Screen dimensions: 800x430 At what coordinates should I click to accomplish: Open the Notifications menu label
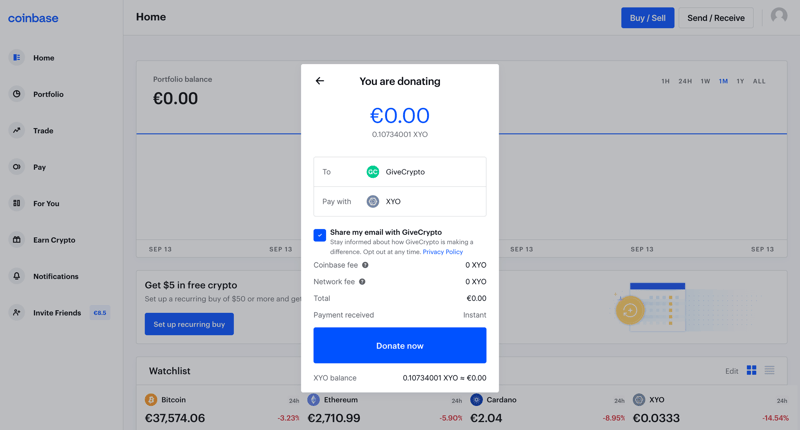pyautogui.click(x=56, y=276)
